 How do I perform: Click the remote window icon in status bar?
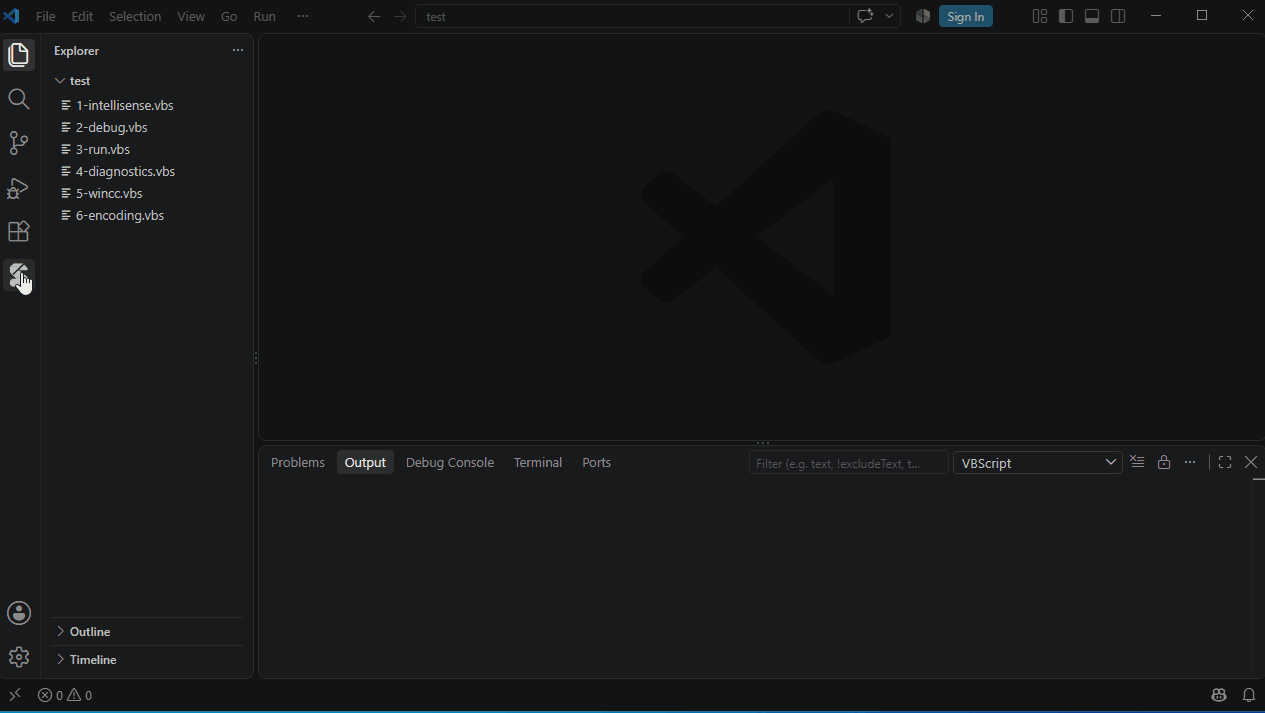tap(15, 695)
